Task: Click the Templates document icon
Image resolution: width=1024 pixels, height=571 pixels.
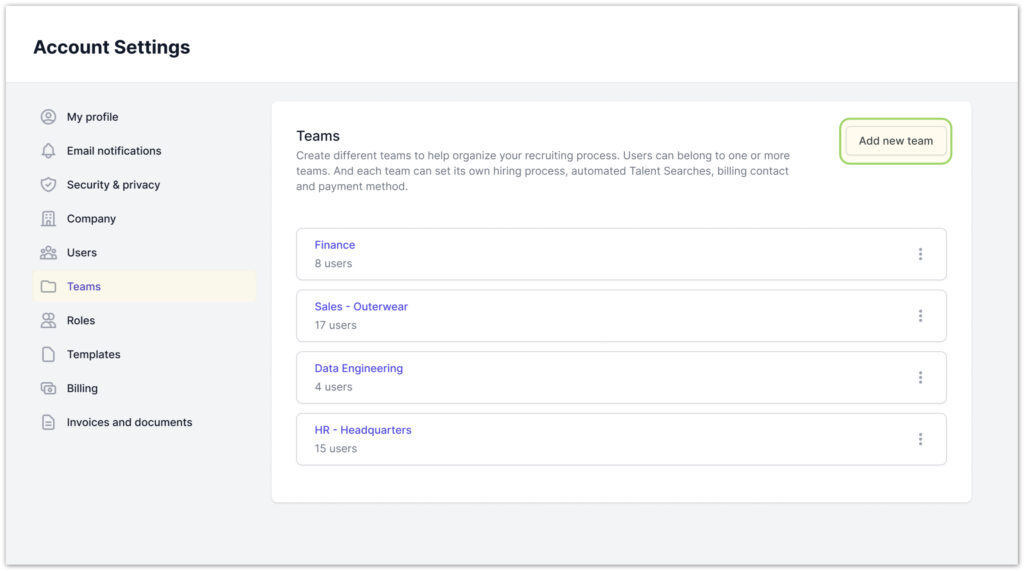Action: tap(48, 355)
